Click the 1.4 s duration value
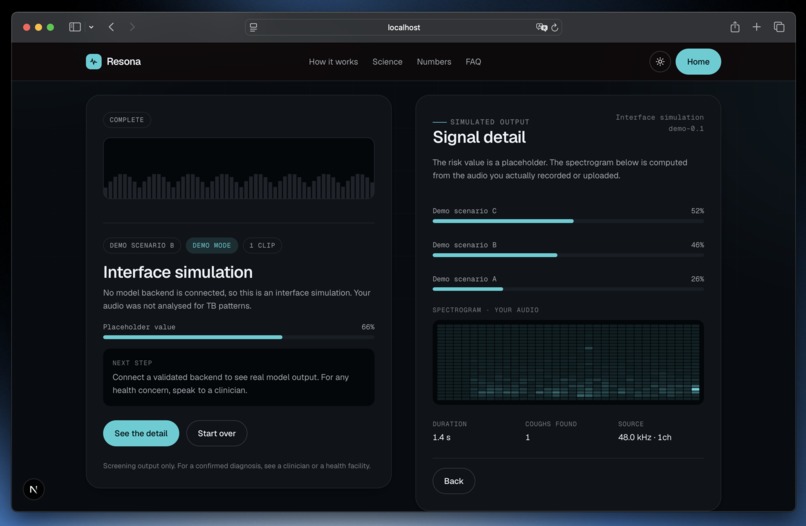The width and height of the screenshot is (806, 526). (442, 437)
